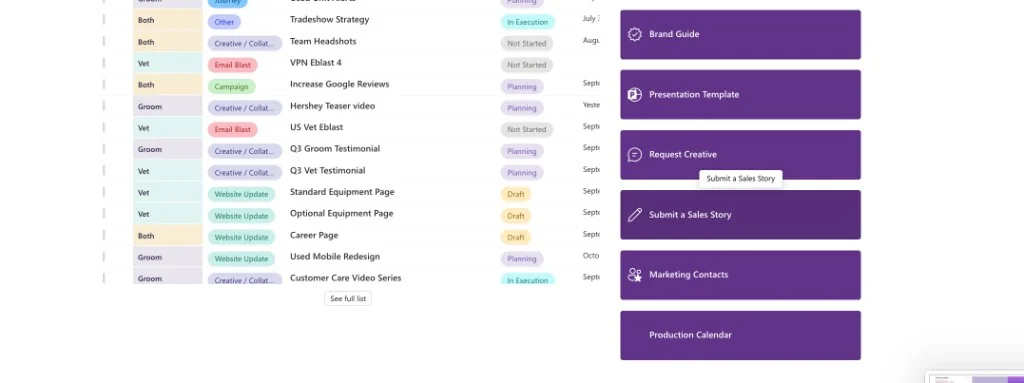
Task: Open the Tradeshow Strategy item
Action: (329, 20)
